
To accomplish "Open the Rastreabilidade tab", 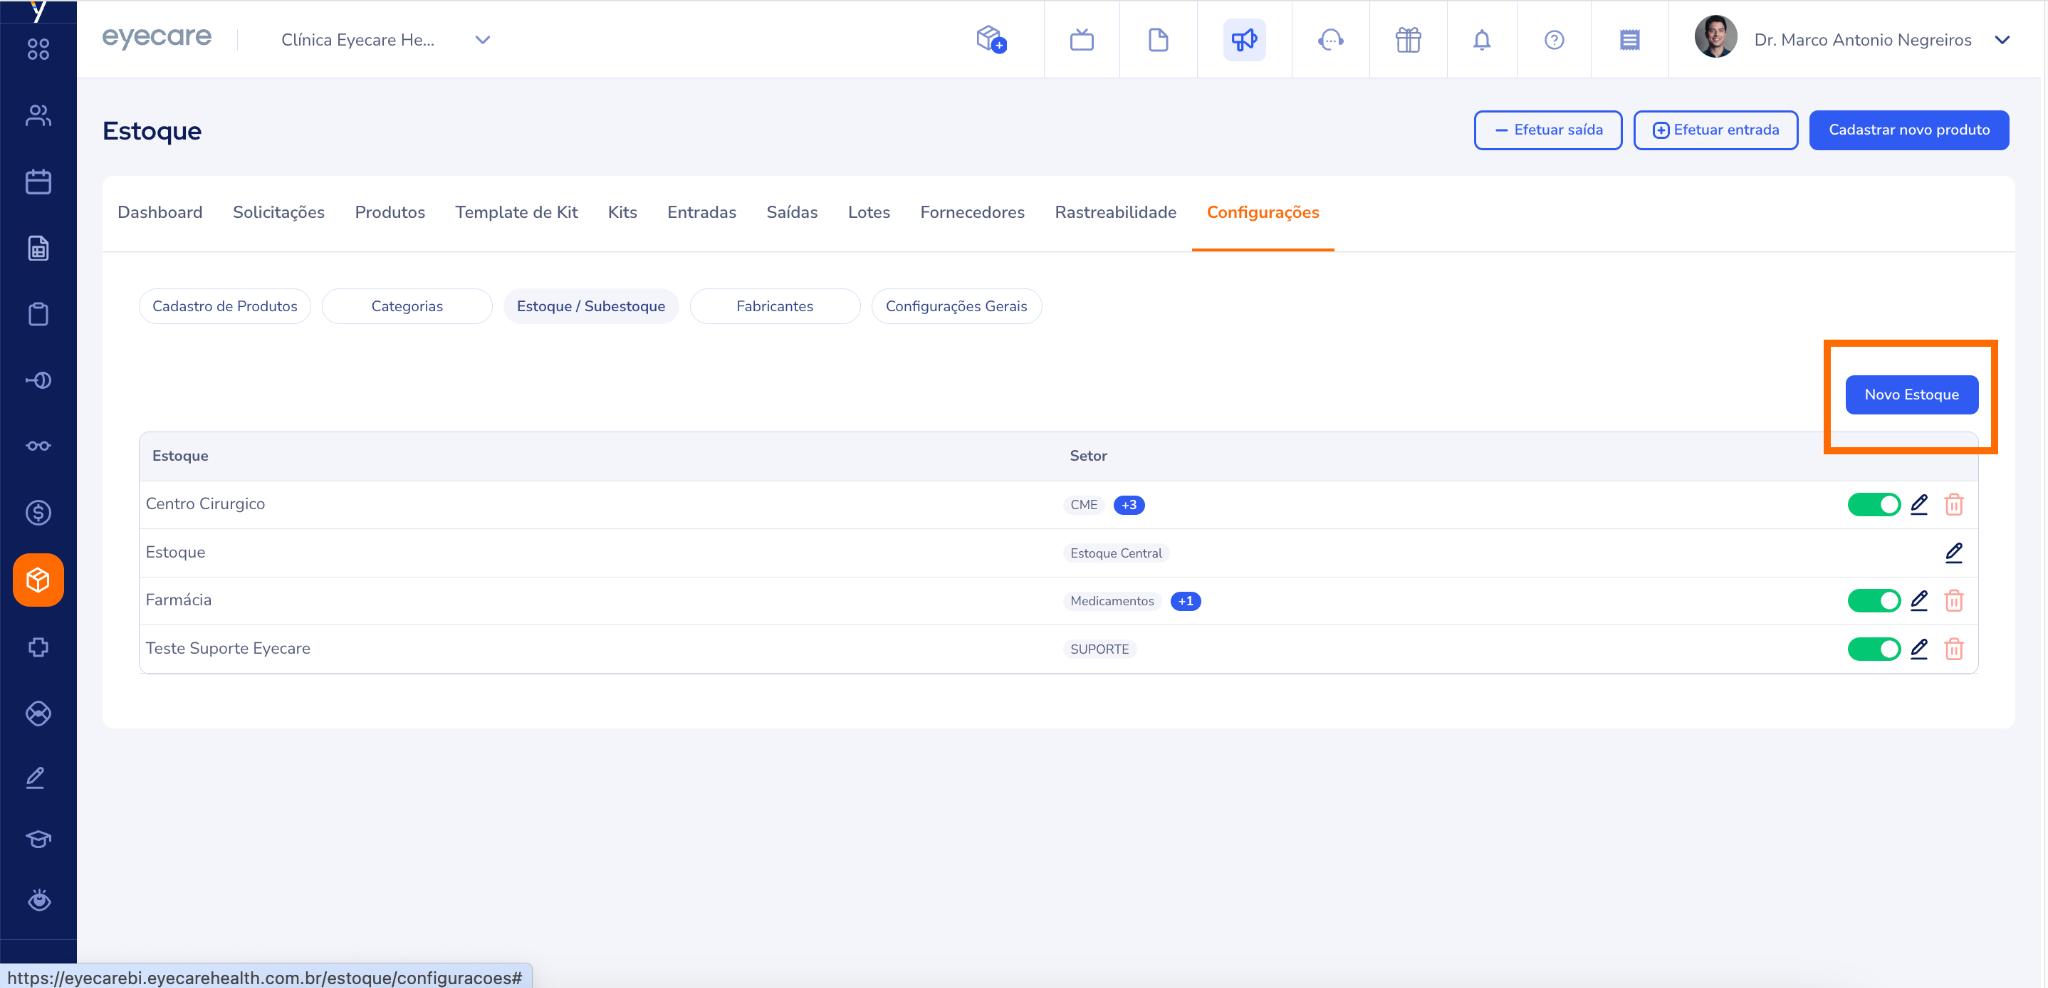I will click(1115, 212).
